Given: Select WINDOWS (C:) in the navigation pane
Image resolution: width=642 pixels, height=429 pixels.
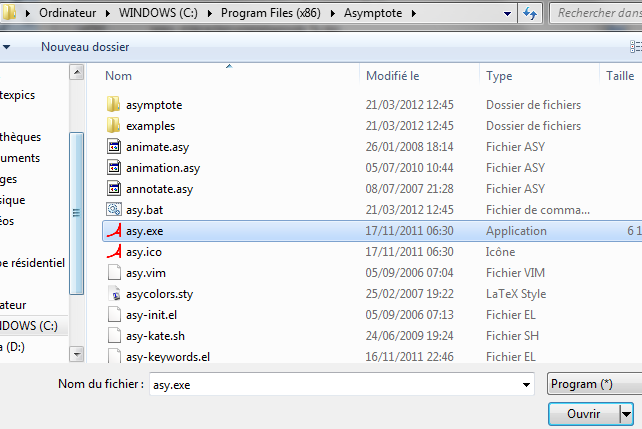Looking at the screenshot, I should coord(29,326).
